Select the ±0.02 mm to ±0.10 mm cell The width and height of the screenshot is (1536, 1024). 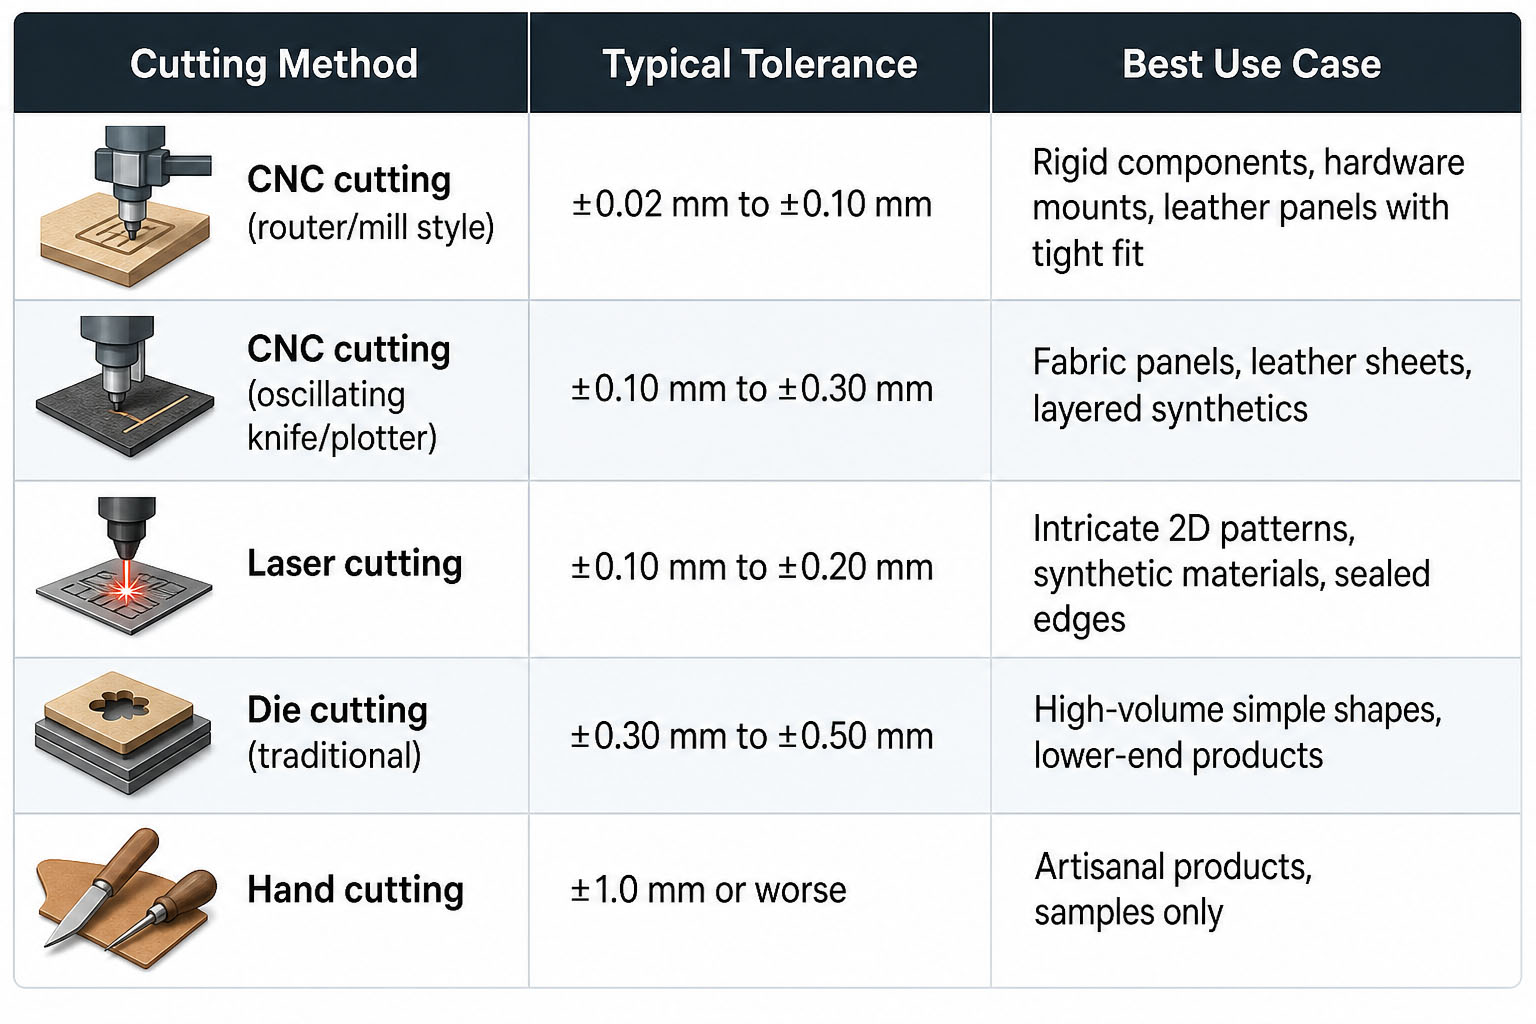752,204
